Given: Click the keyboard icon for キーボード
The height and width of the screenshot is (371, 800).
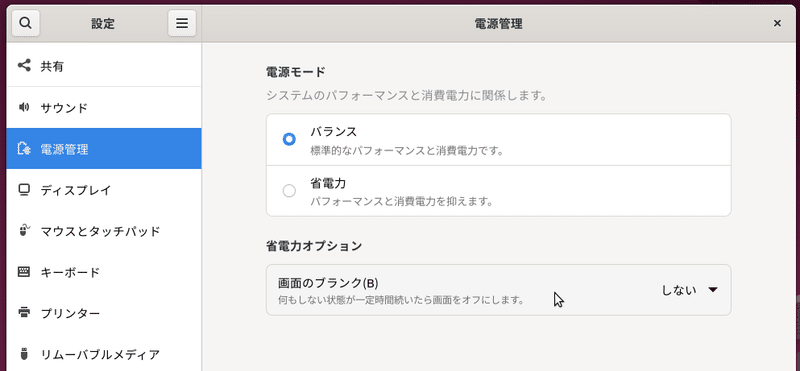Looking at the screenshot, I should click(24, 271).
